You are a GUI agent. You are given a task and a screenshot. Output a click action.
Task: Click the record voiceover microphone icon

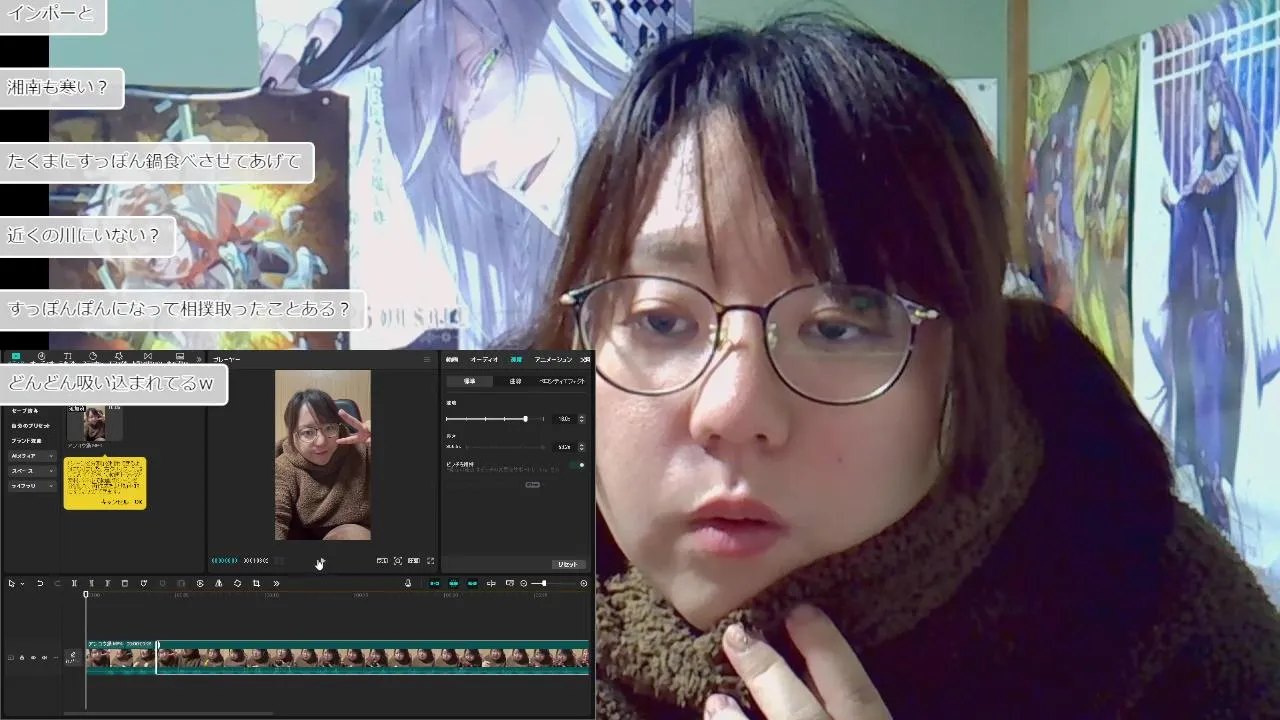408,583
